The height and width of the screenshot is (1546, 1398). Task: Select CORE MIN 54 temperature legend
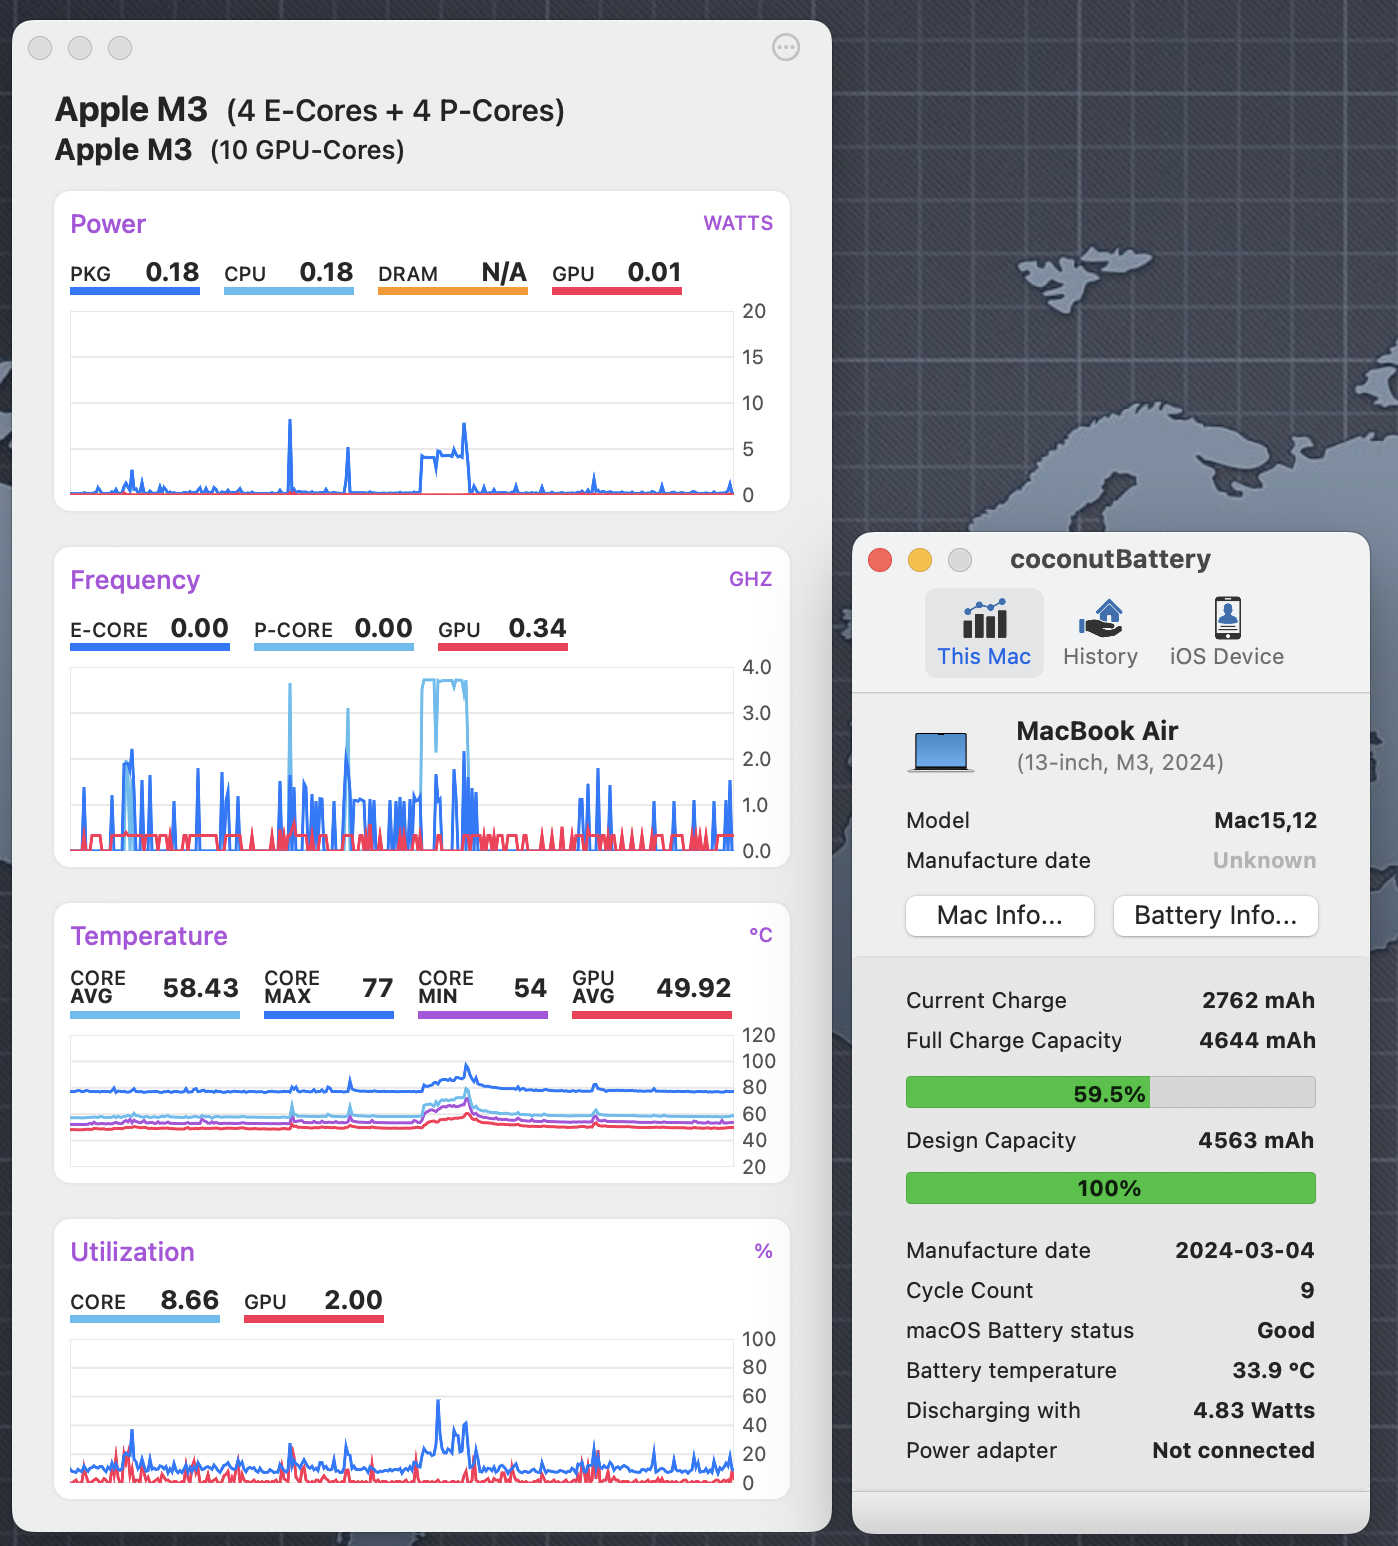point(483,992)
